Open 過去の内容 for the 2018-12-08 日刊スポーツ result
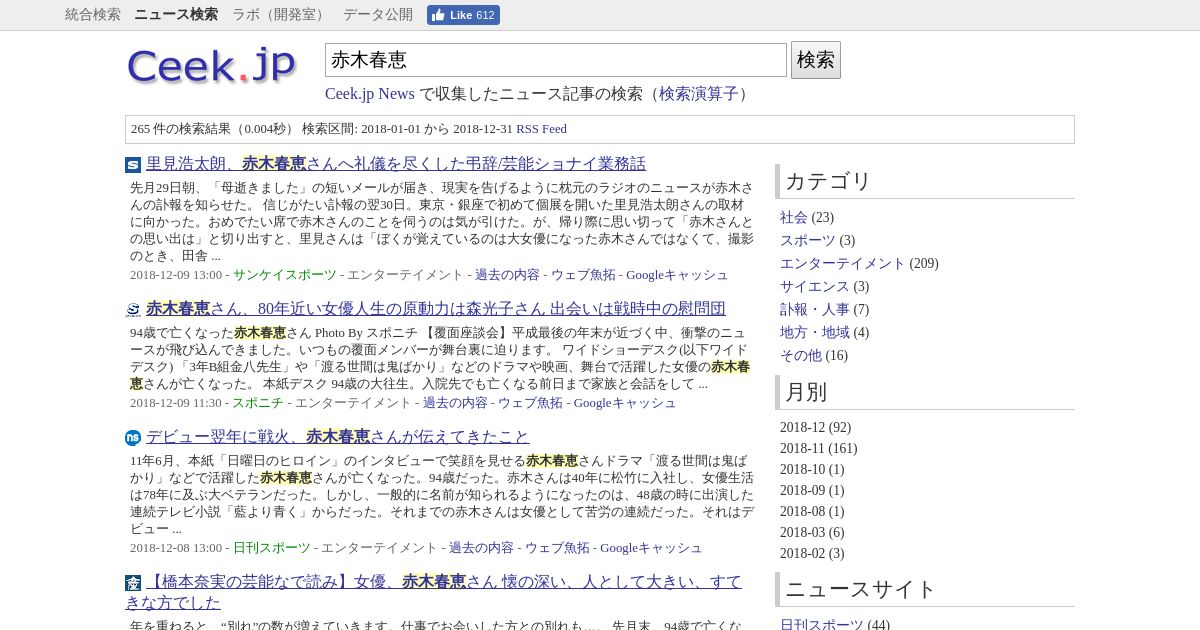This screenshot has width=1200, height=630. click(x=481, y=548)
